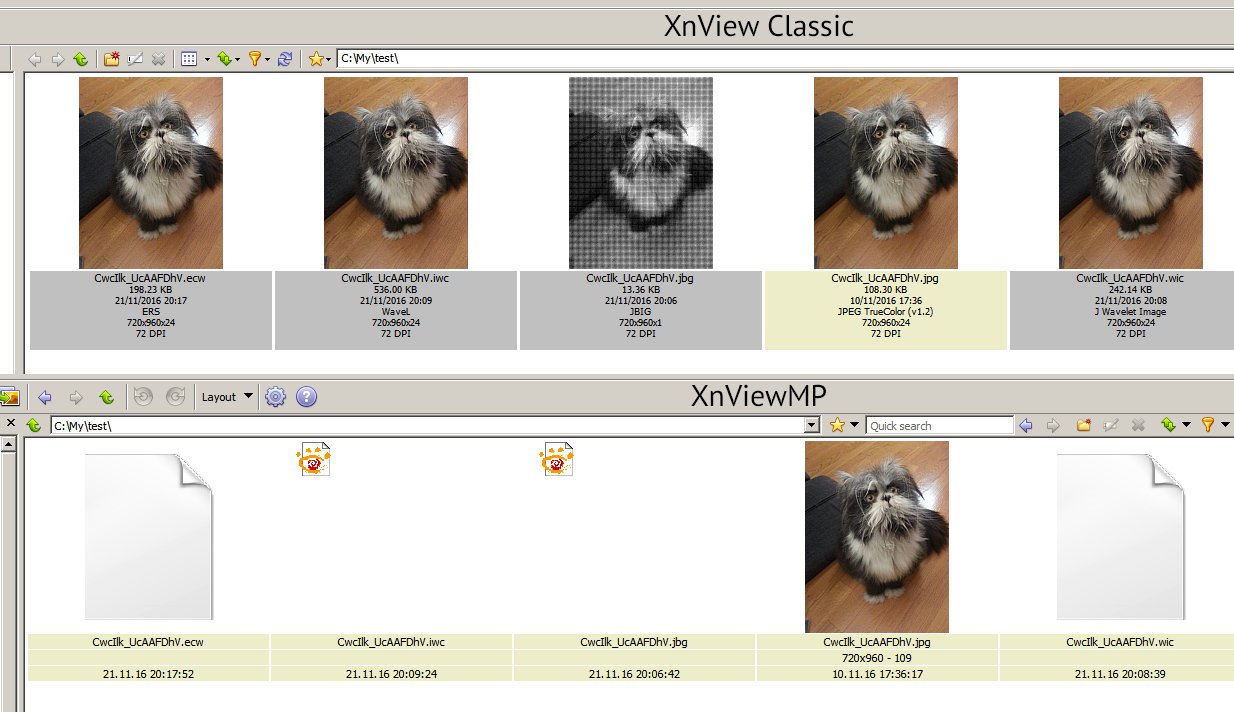The height and width of the screenshot is (712, 1234).
Task: Close the panel with X left of path bar
Action: pyautogui.click(x=11, y=423)
